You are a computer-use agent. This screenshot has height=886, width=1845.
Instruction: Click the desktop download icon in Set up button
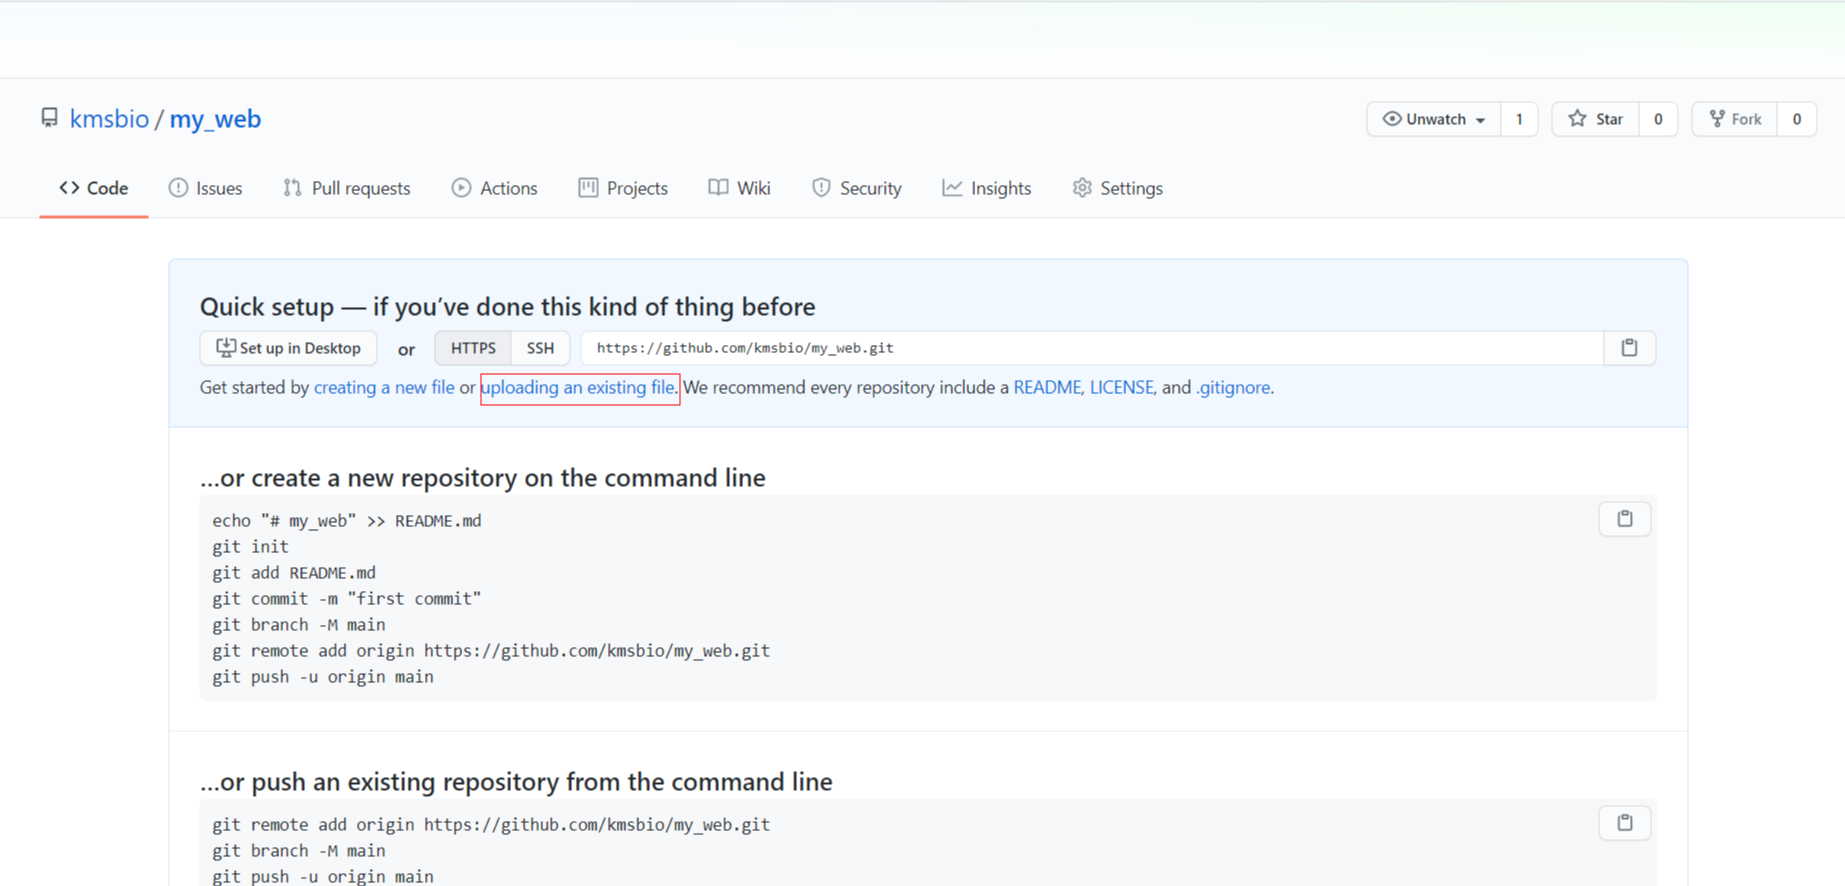(226, 347)
